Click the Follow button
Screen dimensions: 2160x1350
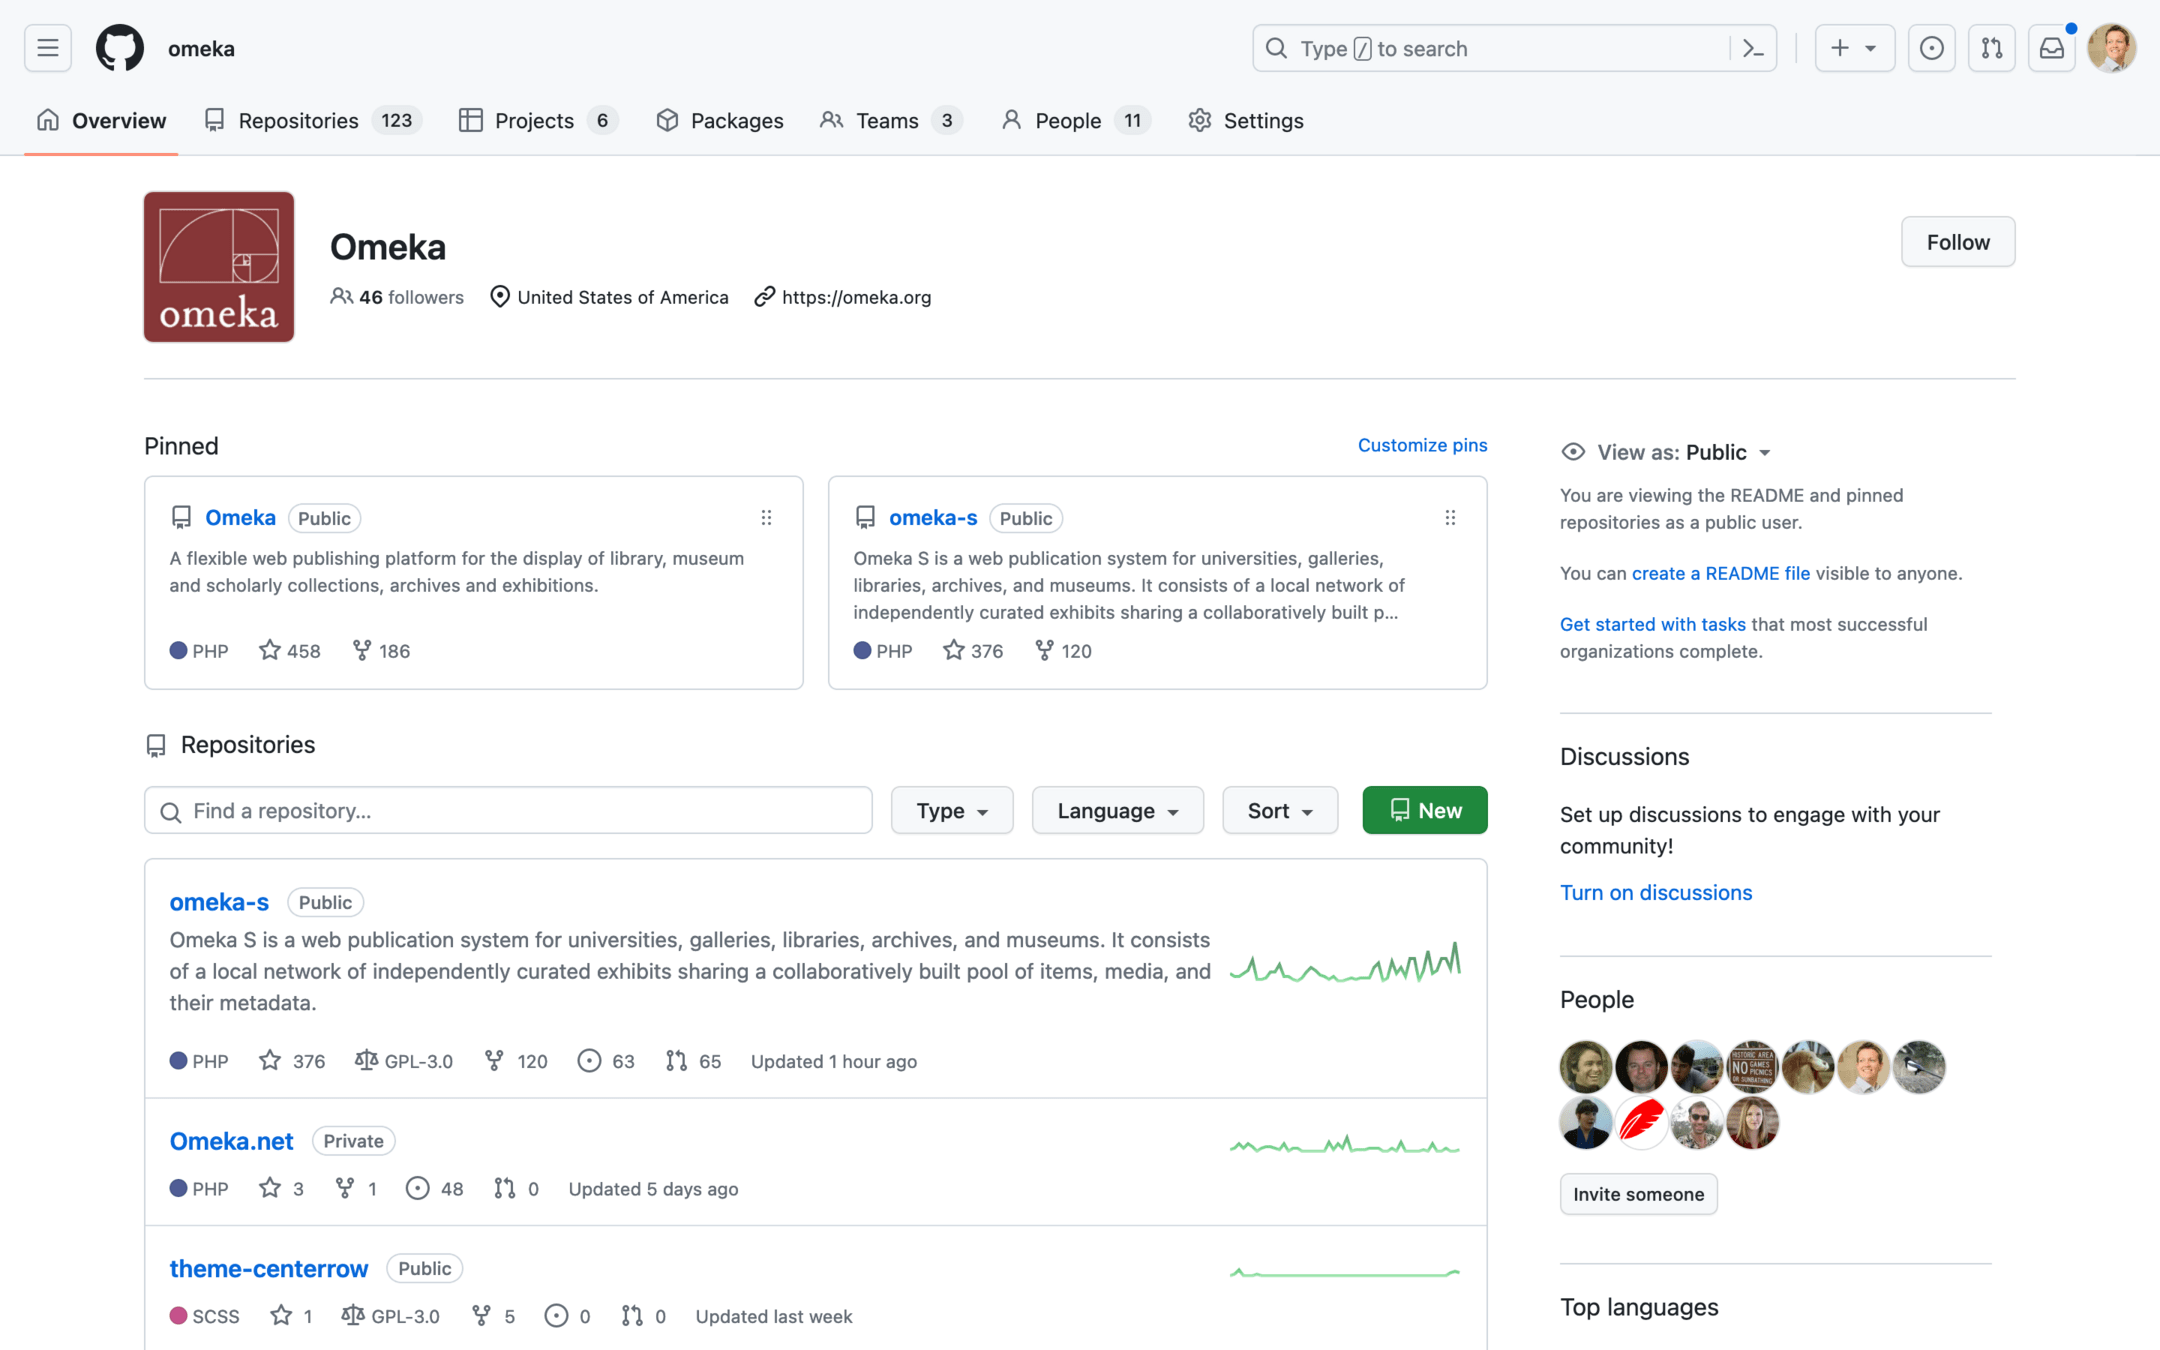pos(1957,242)
